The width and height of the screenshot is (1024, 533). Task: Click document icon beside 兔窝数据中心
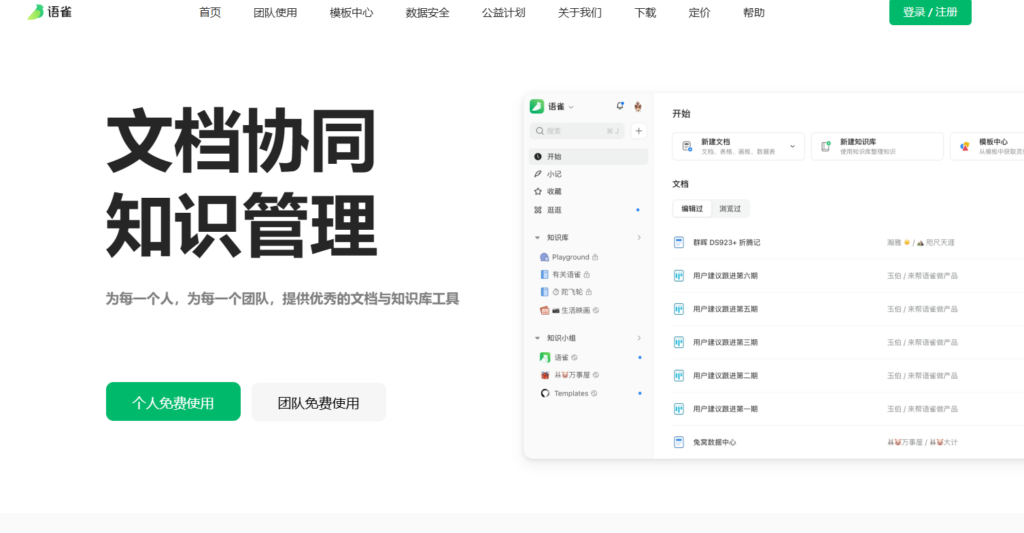coord(679,442)
